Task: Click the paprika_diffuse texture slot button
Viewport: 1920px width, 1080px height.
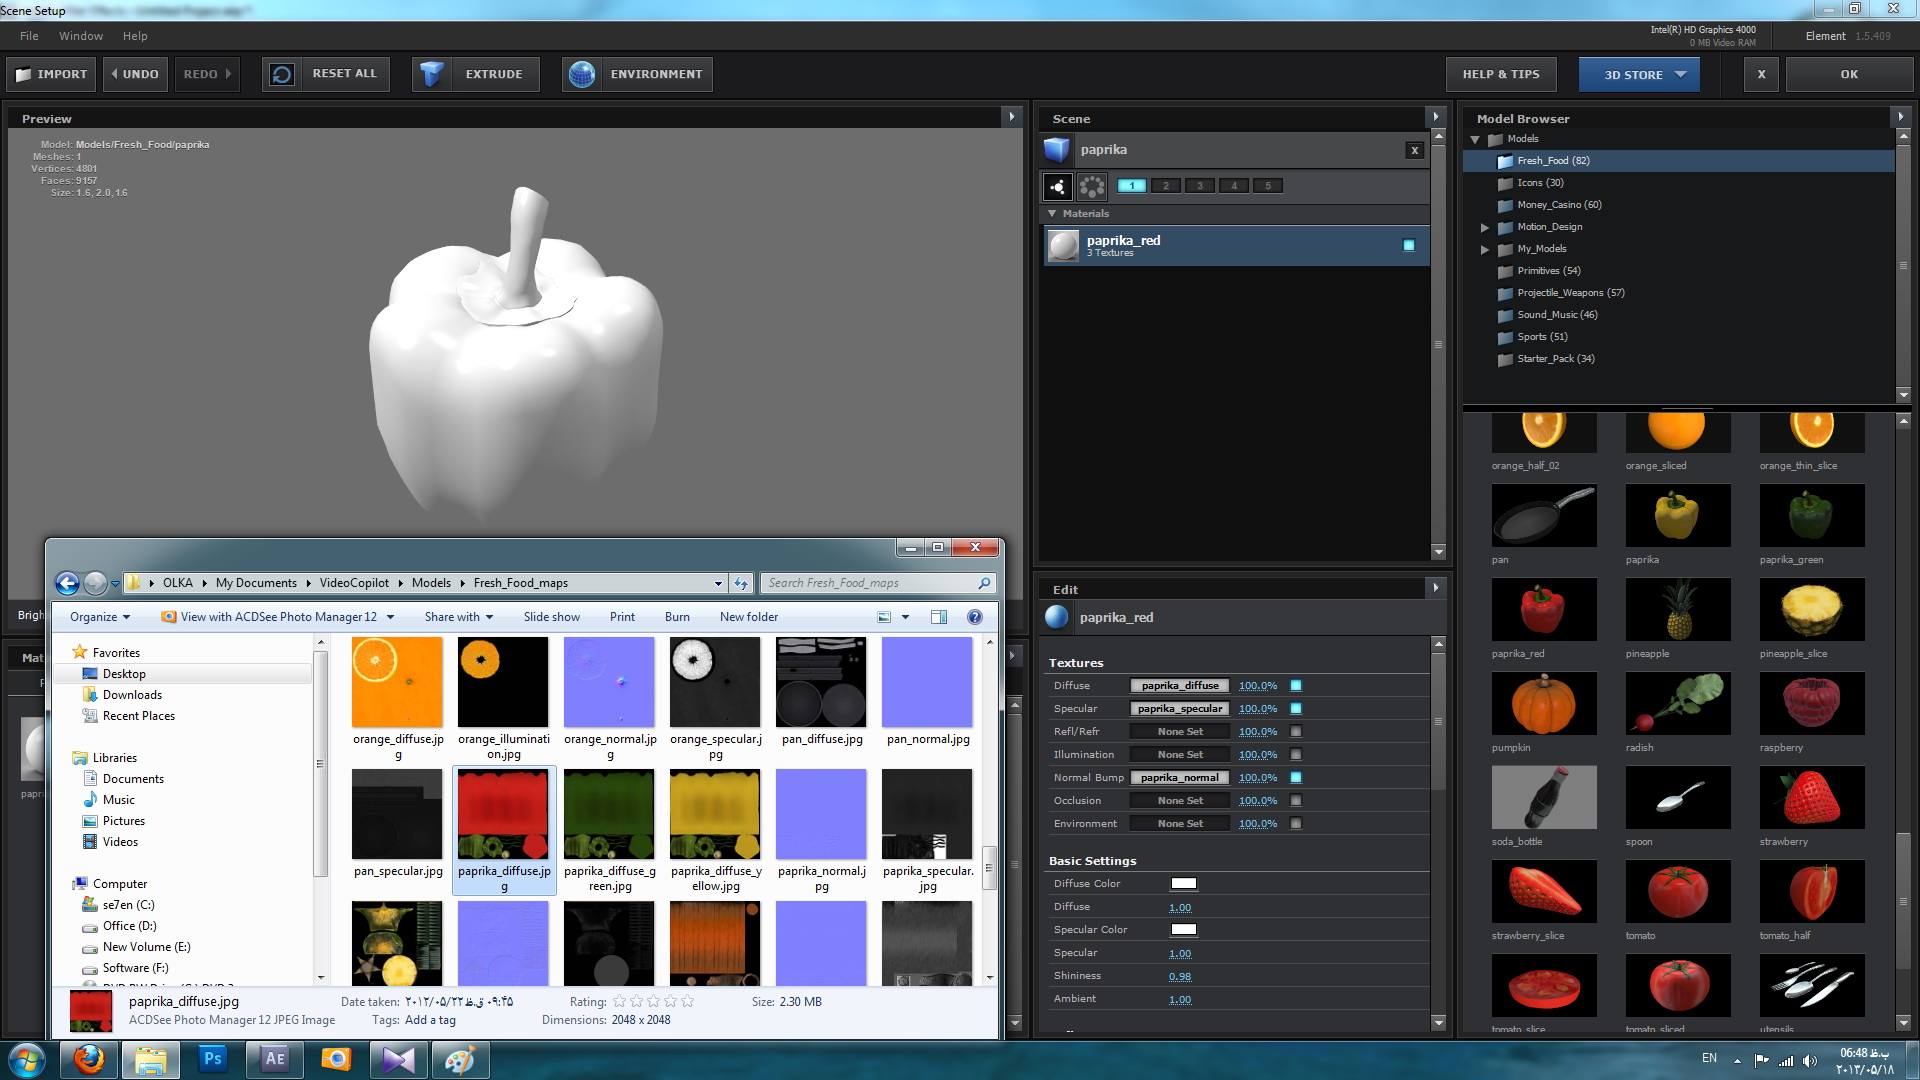Action: [1180, 686]
